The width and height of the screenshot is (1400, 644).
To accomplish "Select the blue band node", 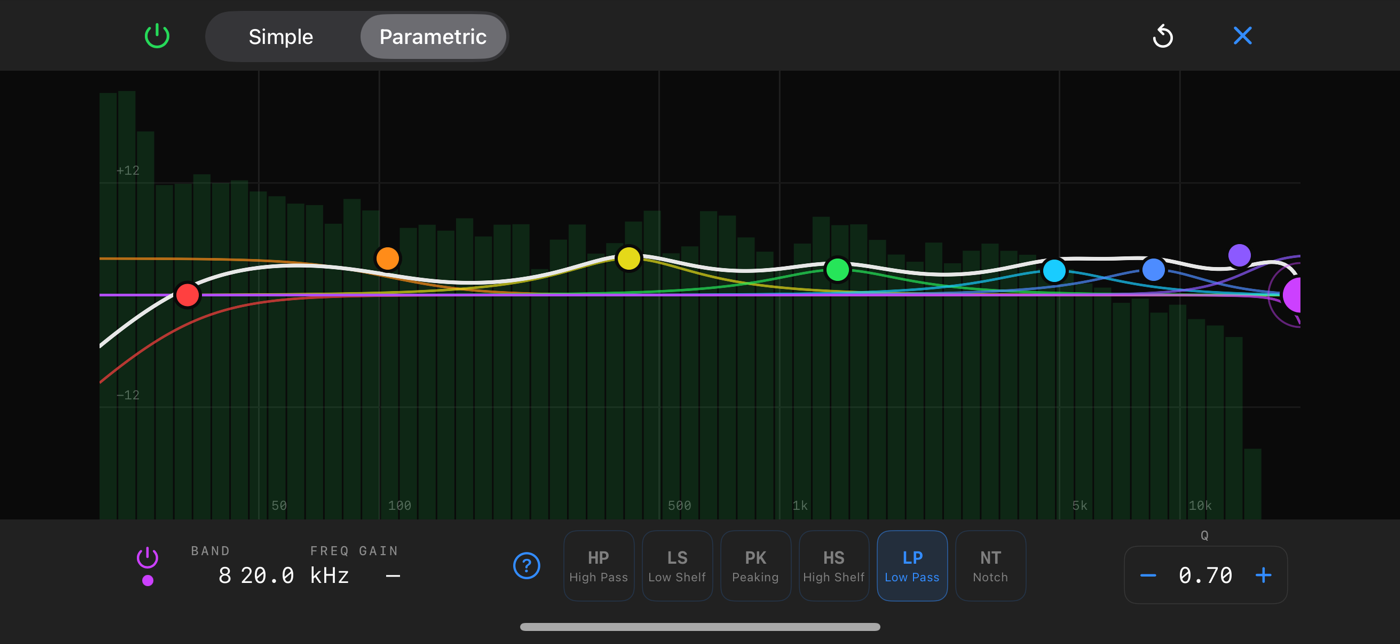I will point(1153,269).
